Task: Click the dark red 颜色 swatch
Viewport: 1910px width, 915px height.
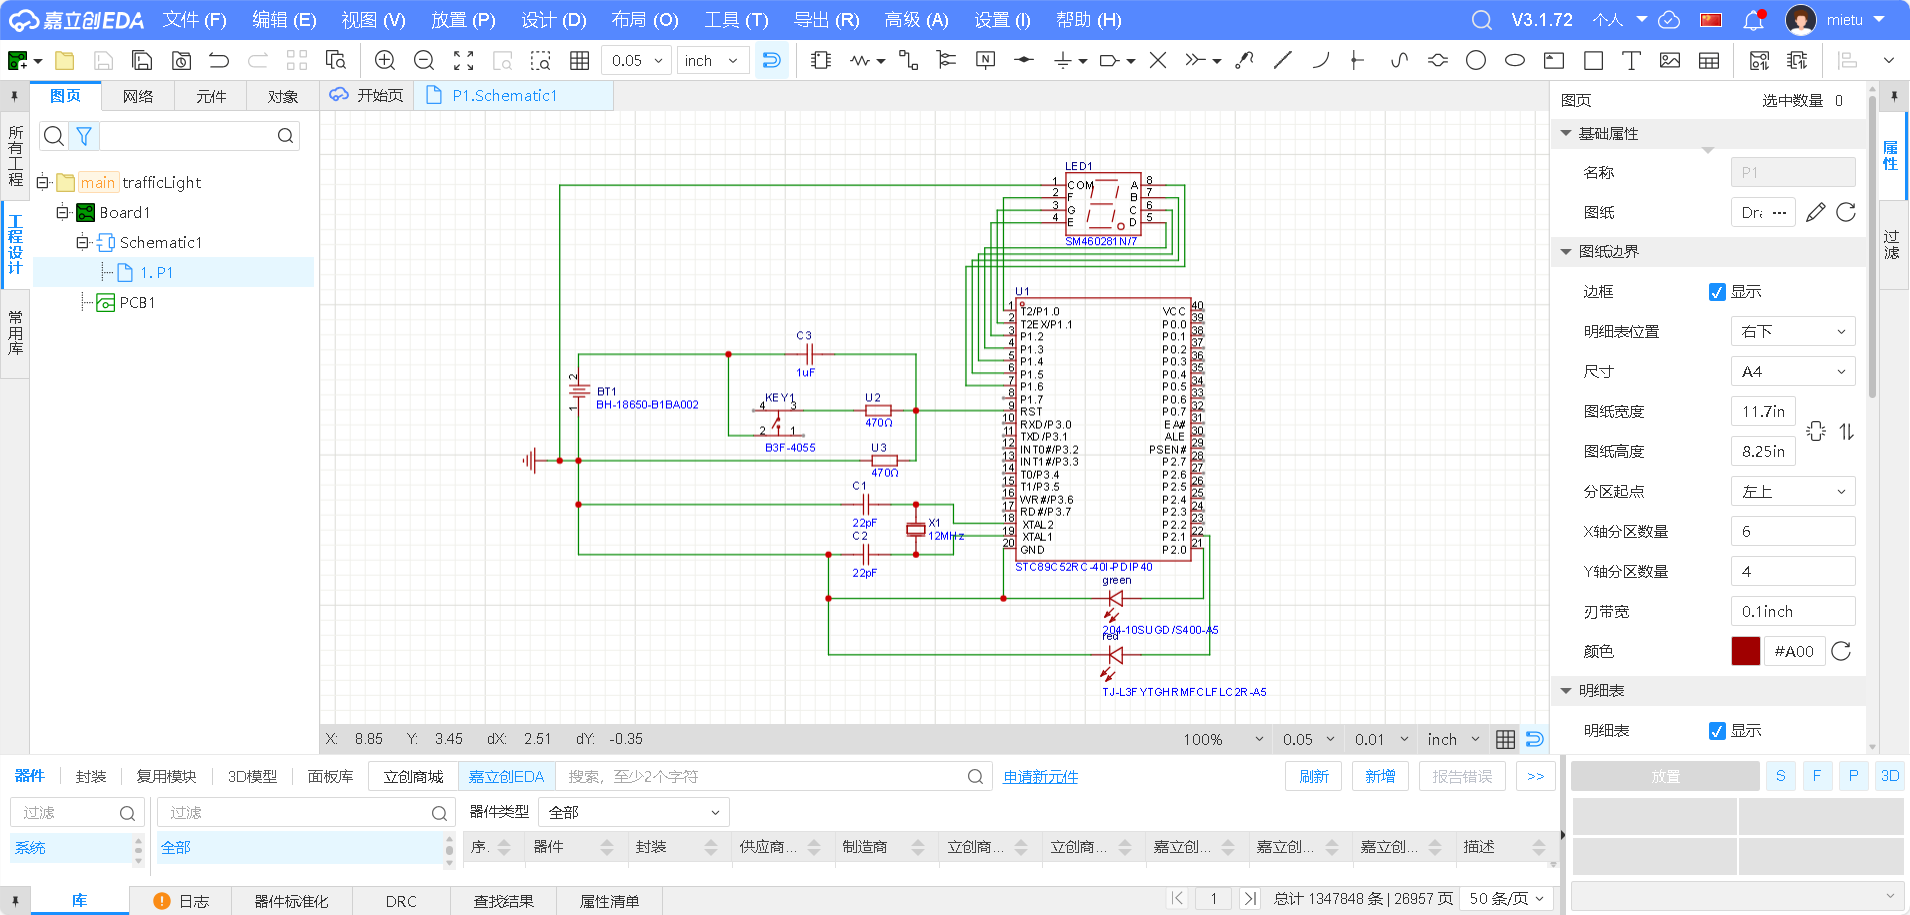Action: point(1745,651)
